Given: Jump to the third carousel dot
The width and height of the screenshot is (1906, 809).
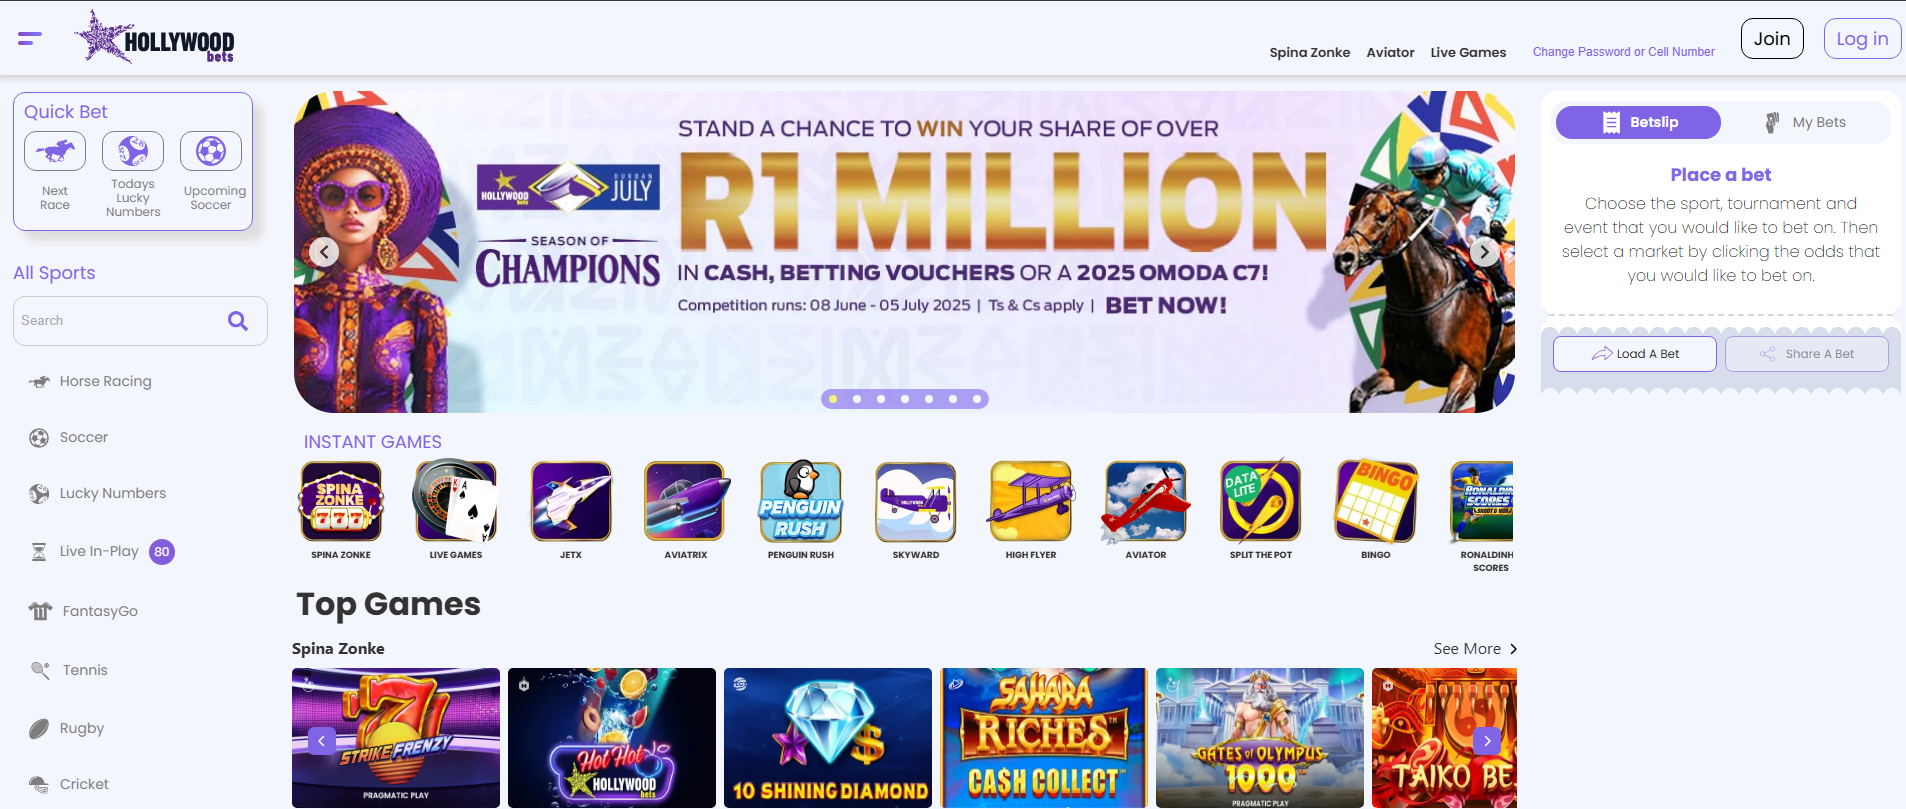Looking at the screenshot, I should (x=881, y=399).
